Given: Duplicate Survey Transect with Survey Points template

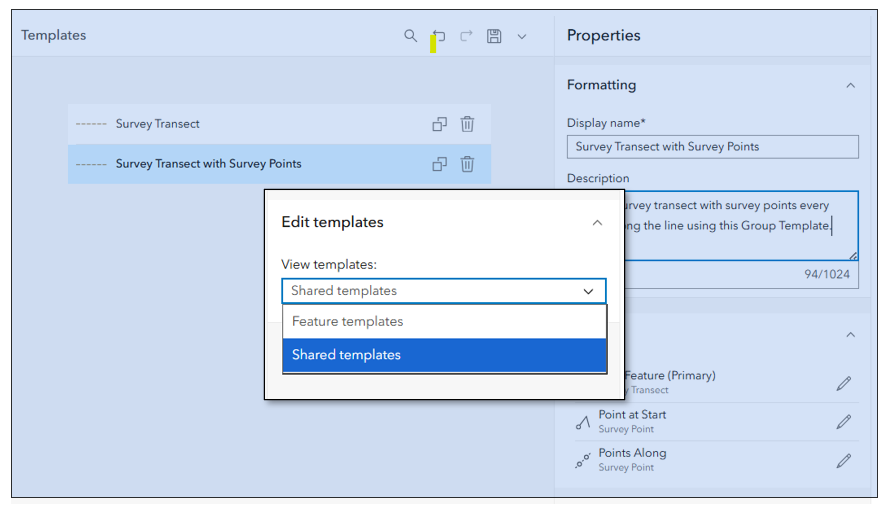Looking at the screenshot, I should click(x=439, y=164).
